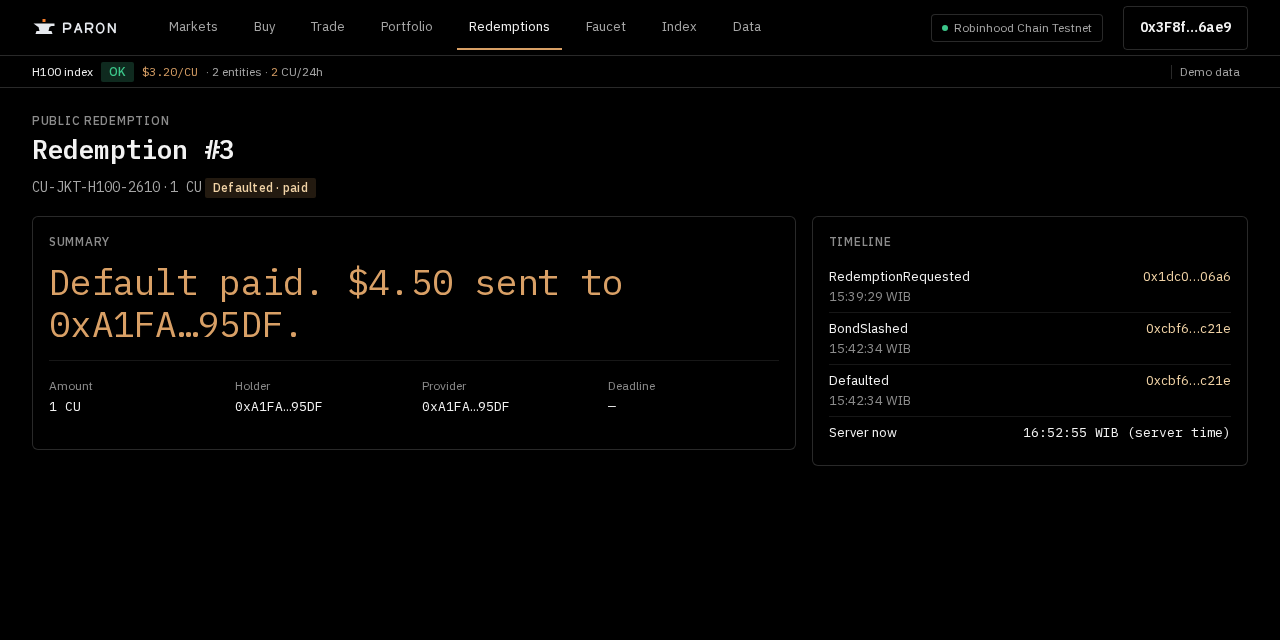Click the Provider address 0xA1FA…95DF

pos(465,407)
